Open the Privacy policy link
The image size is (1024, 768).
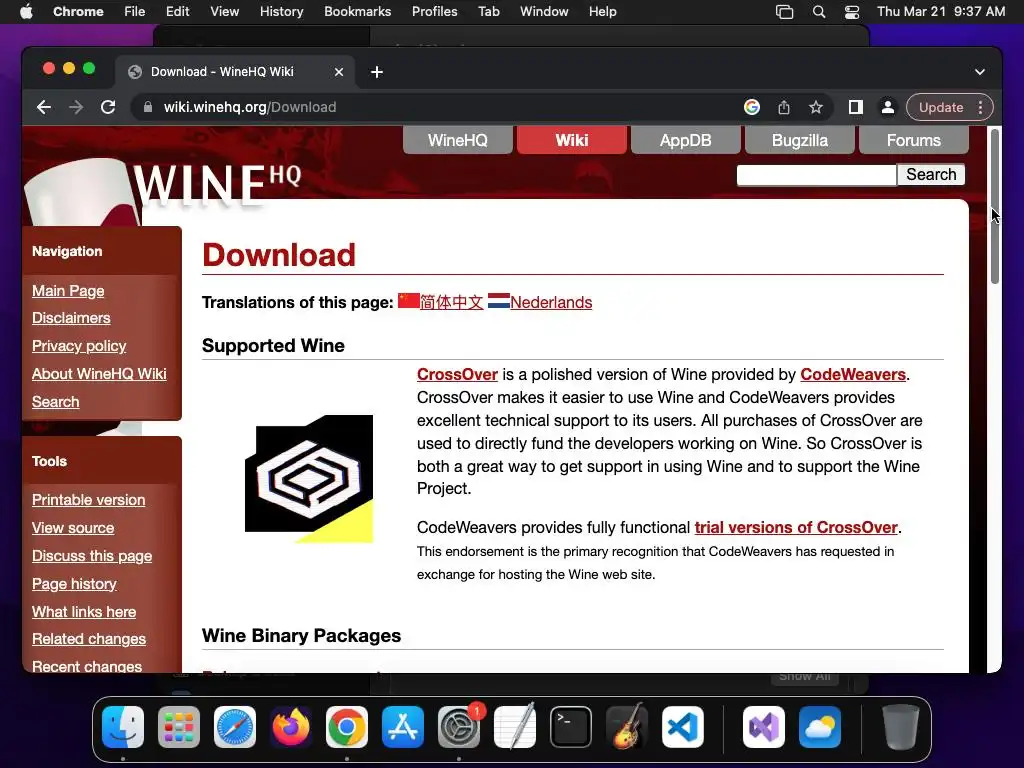[79, 346]
